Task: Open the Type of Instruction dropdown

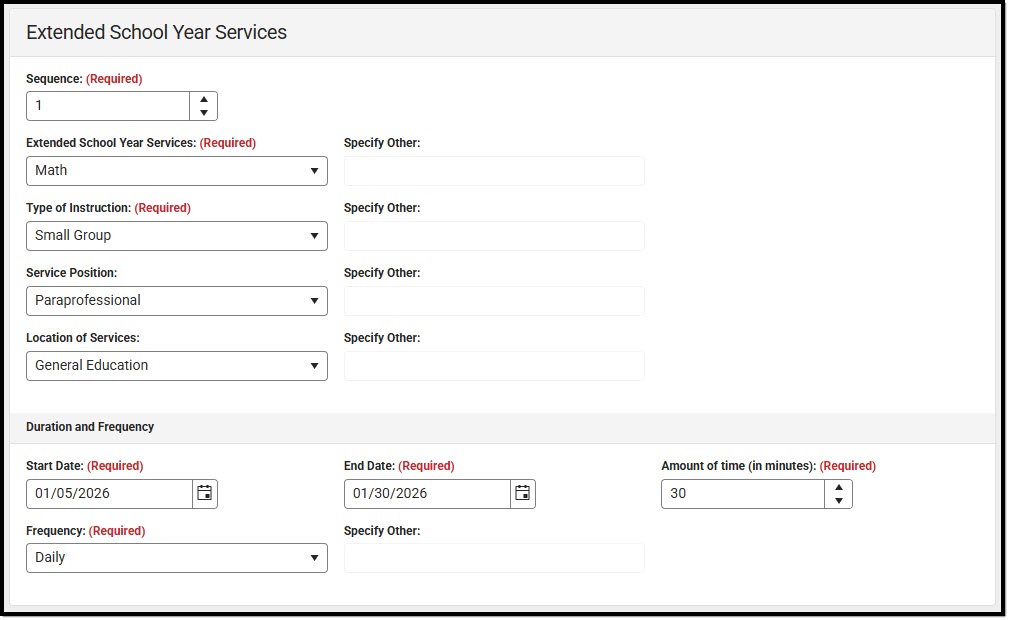Action: (176, 236)
